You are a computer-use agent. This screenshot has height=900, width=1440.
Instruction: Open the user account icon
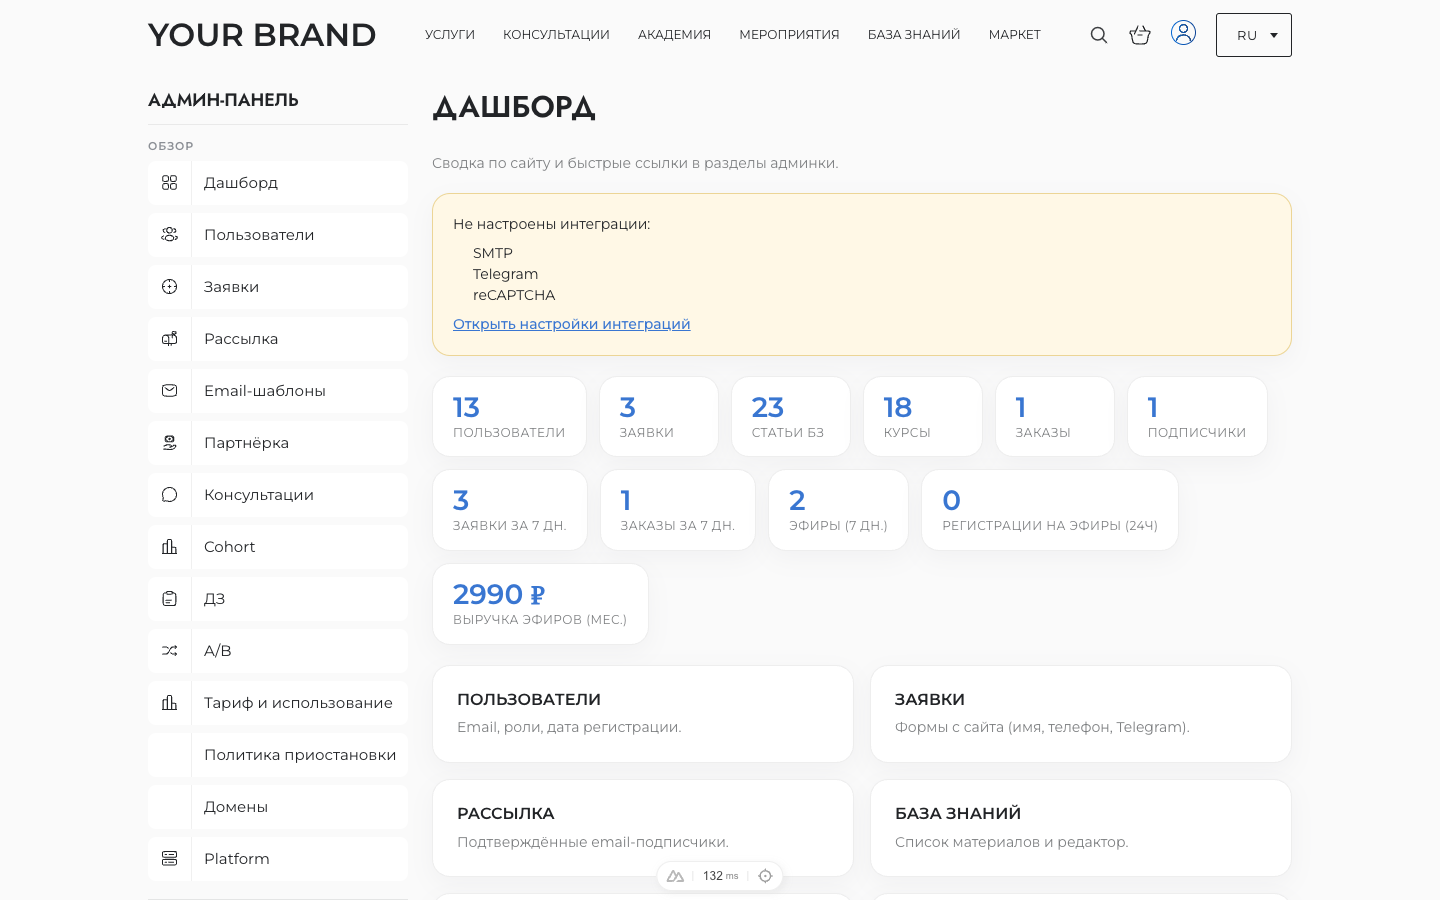pyautogui.click(x=1183, y=33)
